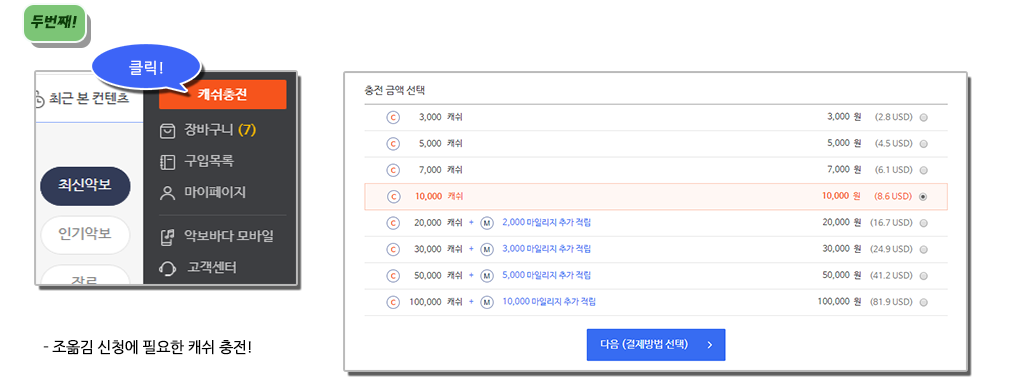Screen dimensions: 1015x383
Task: Click the cash coin icon for 7,000 캐쉬
Action: point(393,170)
